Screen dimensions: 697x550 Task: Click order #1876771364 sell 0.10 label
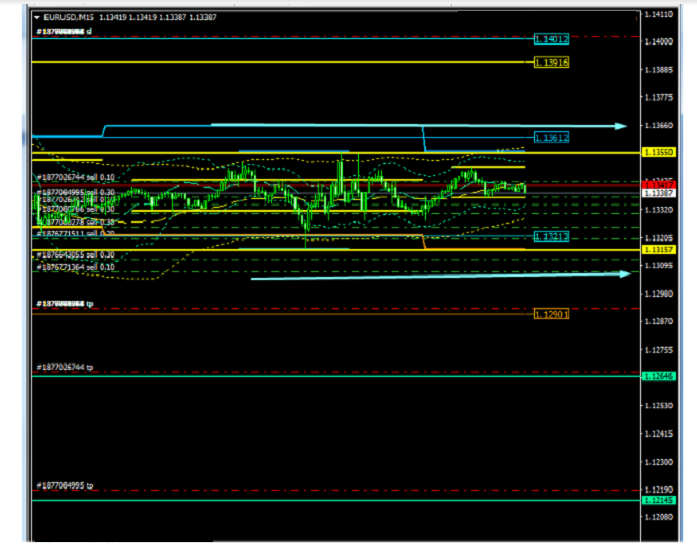point(76,267)
